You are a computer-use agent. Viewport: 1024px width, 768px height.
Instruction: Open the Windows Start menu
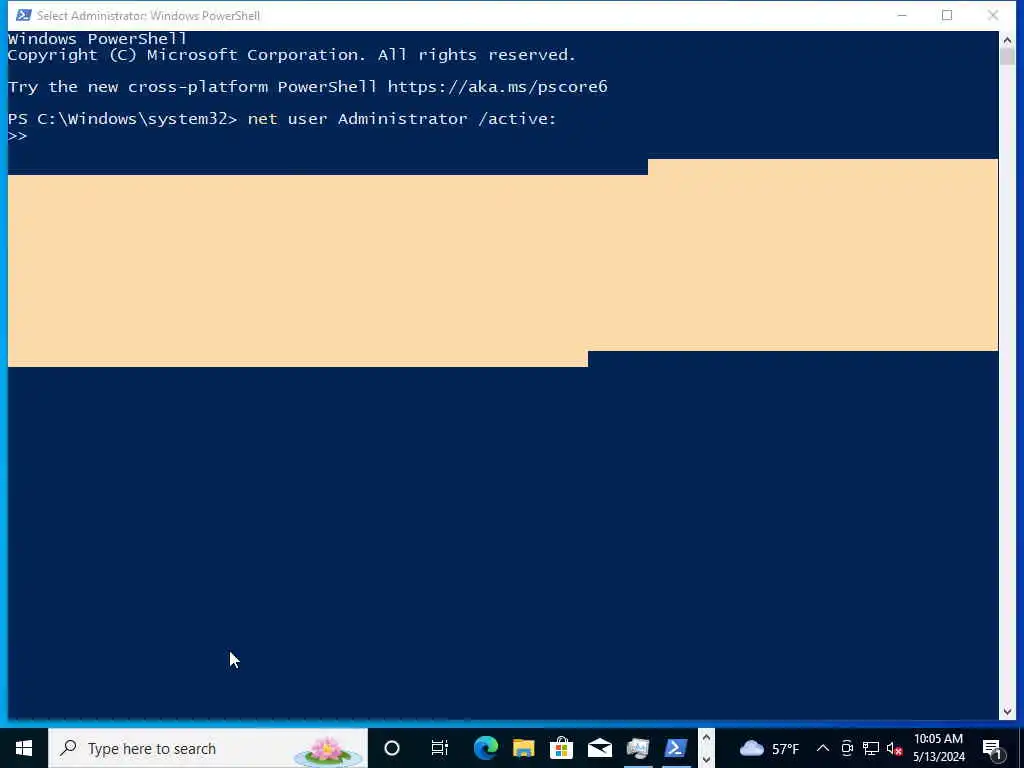coord(24,748)
